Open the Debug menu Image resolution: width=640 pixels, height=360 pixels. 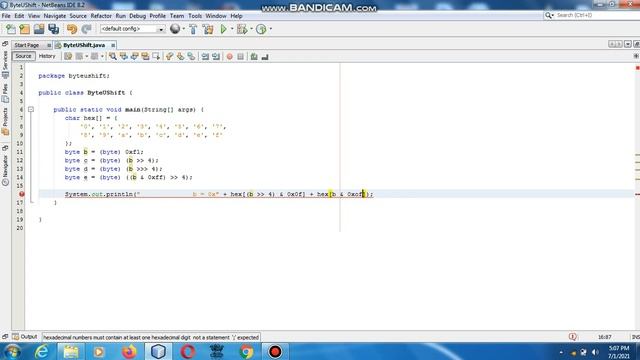(138, 16)
